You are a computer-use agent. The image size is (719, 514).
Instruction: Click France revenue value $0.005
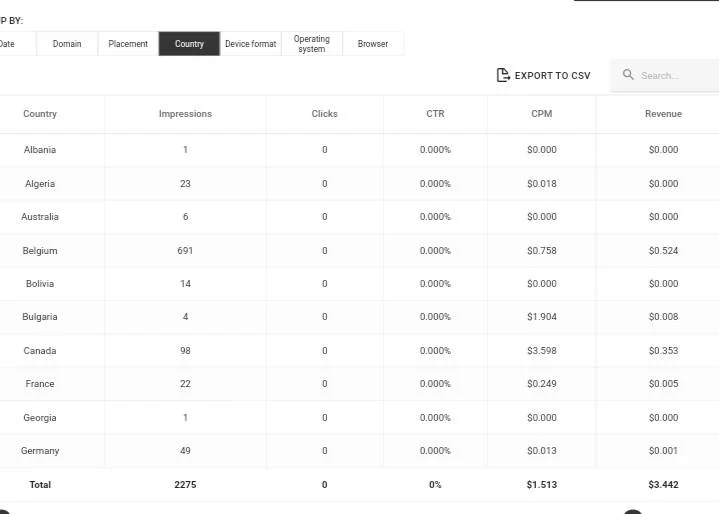(x=663, y=383)
